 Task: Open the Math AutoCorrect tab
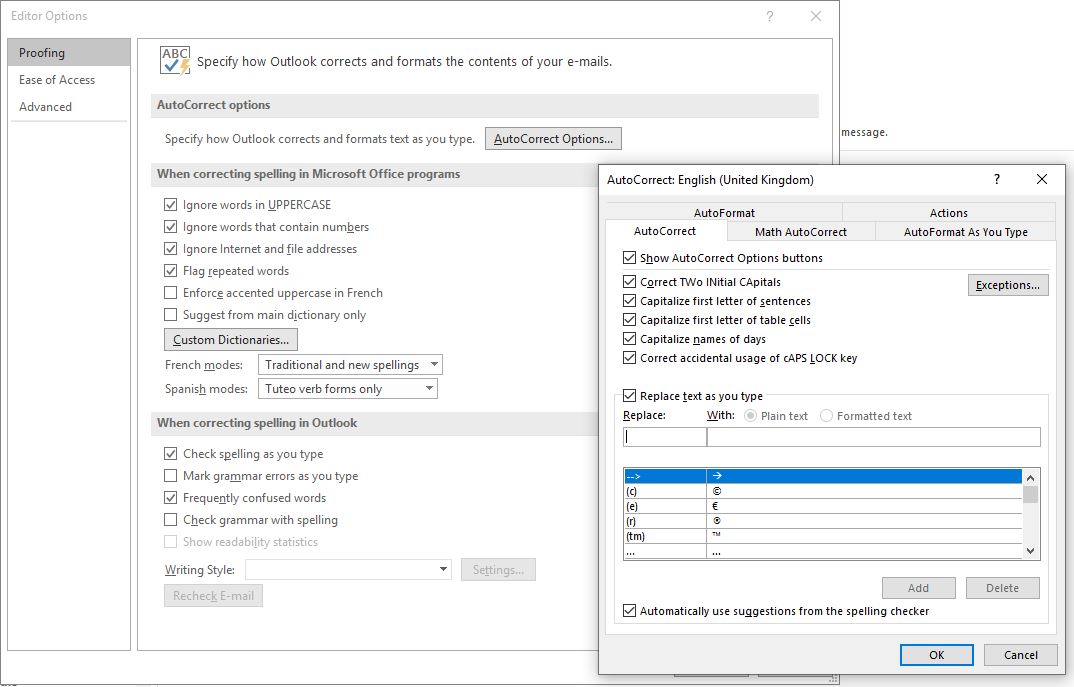point(801,232)
